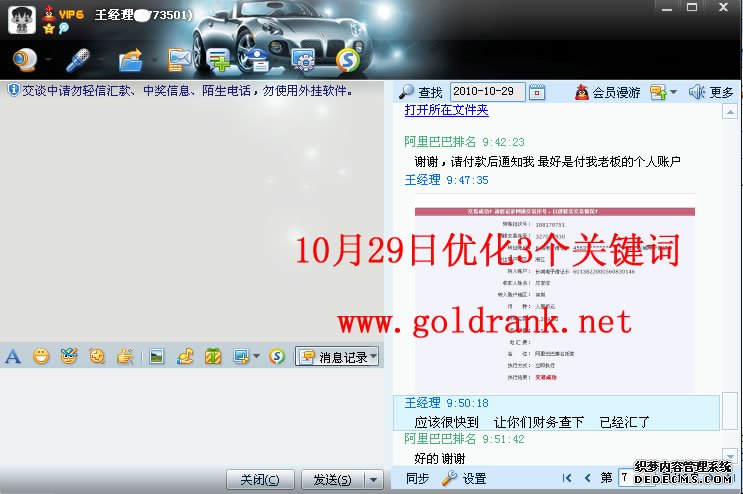Open the 打开所在文件夹 link
The width and height of the screenshot is (743, 494).
(446, 110)
